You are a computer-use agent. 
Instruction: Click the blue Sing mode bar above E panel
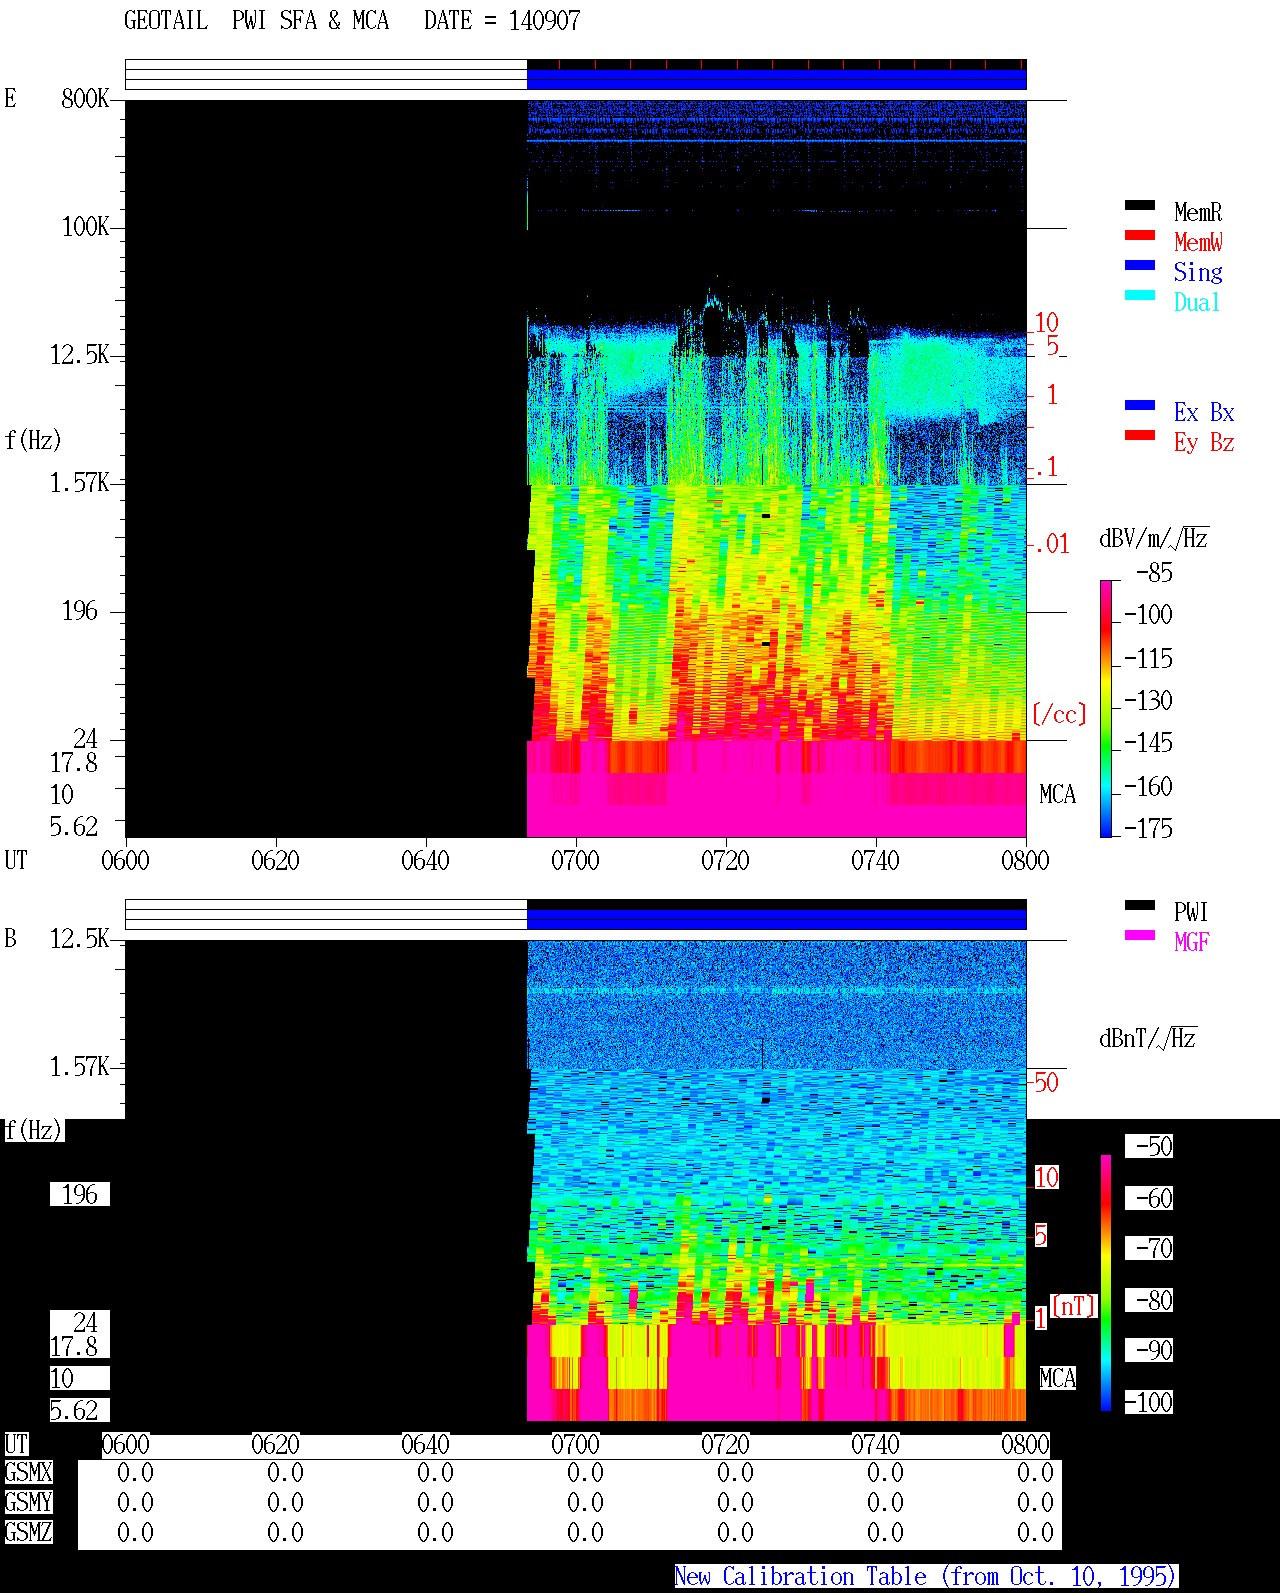(x=776, y=79)
